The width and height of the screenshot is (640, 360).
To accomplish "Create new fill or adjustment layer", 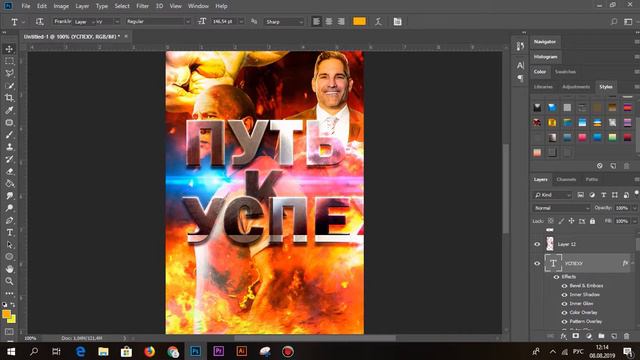I will (589, 336).
